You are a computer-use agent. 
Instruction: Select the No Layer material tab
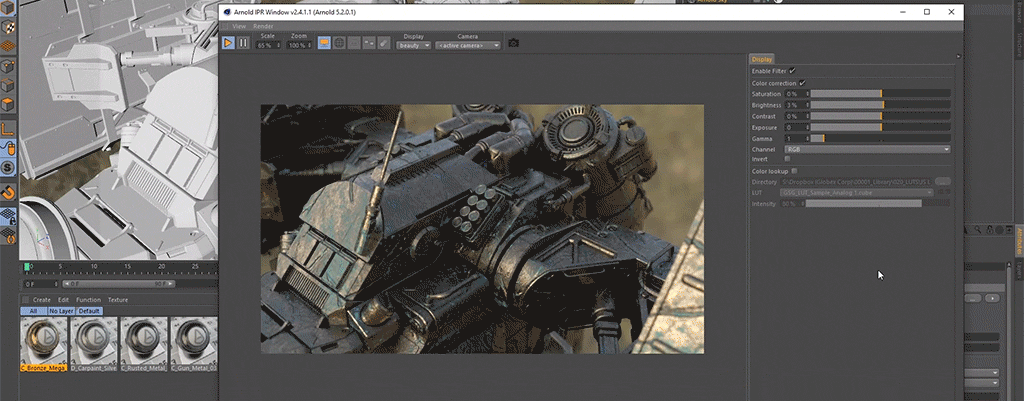[x=61, y=311]
